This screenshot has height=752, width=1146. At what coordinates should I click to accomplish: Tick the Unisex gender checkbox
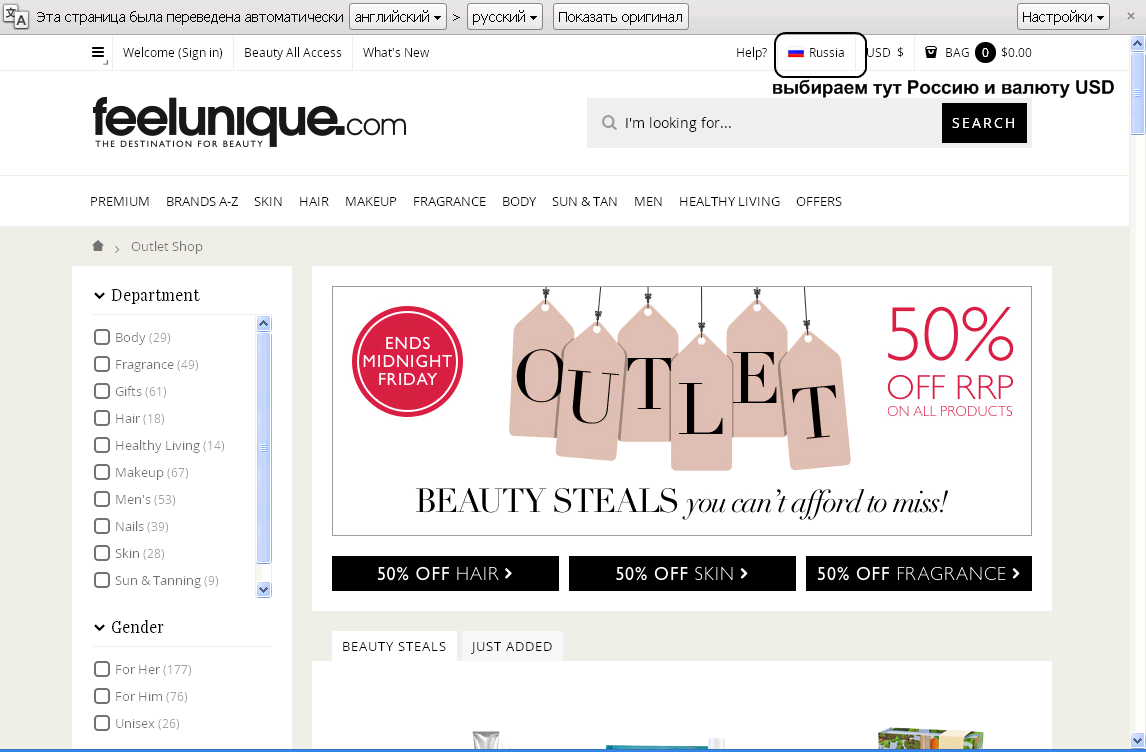pos(102,723)
